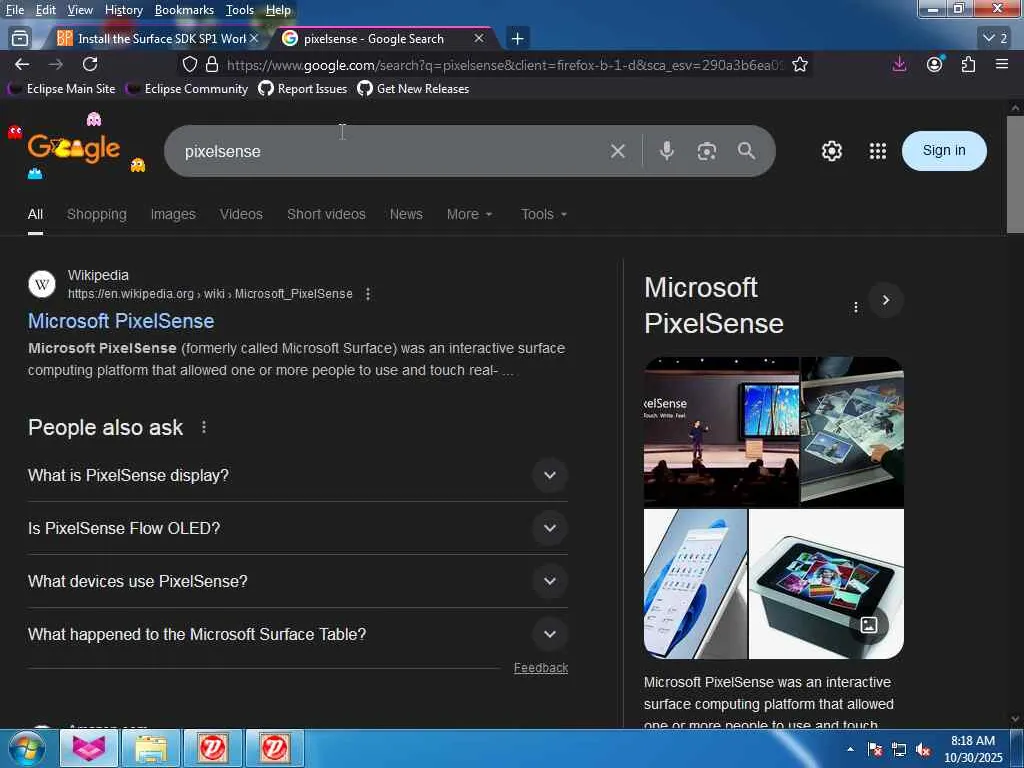Open the Windows Start menu
The width and height of the screenshot is (1024, 768).
(27, 748)
